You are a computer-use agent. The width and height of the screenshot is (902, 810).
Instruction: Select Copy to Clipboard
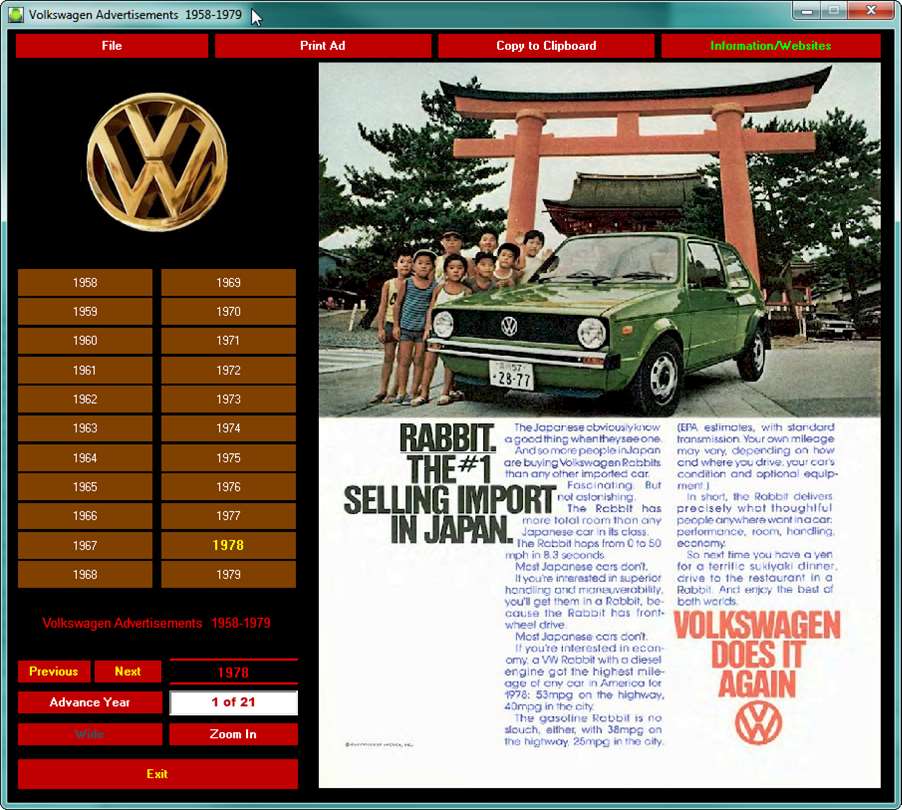(x=546, y=46)
